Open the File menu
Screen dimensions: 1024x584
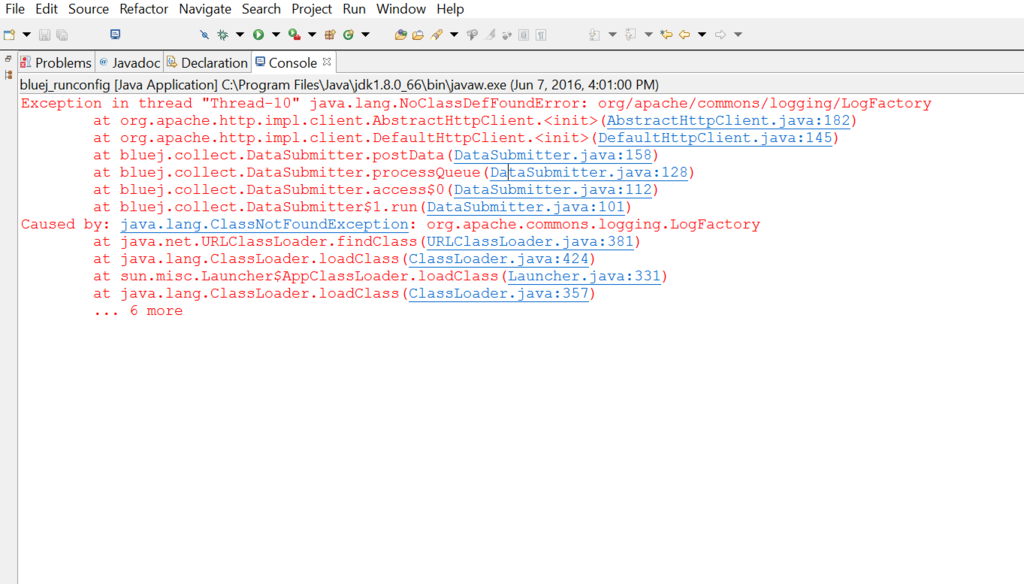tap(14, 9)
